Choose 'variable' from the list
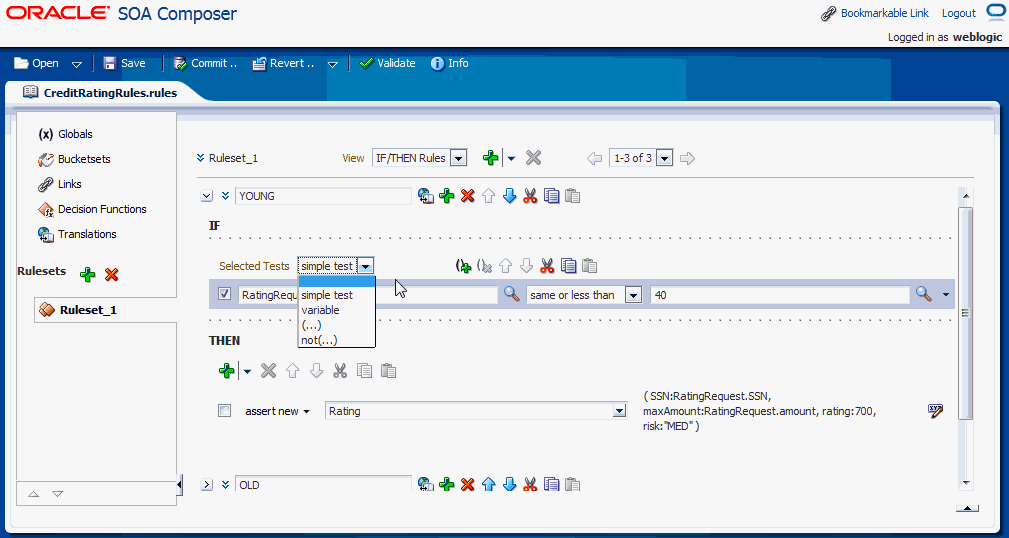Viewport: 1009px width, 538px height. (x=336, y=310)
